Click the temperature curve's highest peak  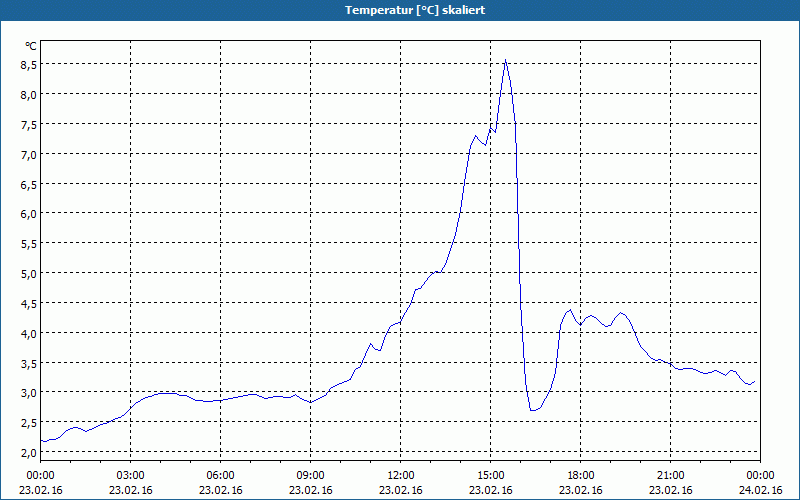(505, 60)
